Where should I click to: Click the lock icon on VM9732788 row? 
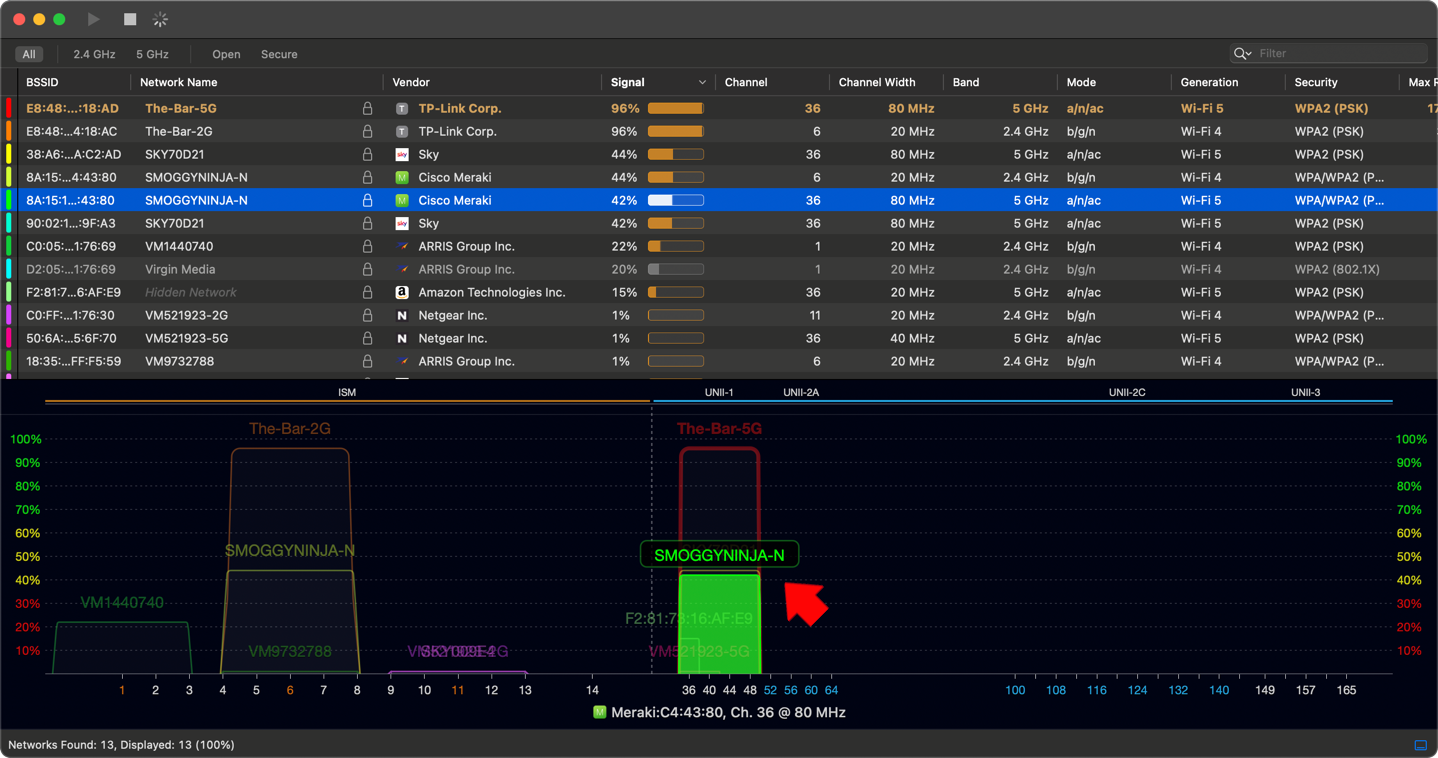click(x=367, y=361)
